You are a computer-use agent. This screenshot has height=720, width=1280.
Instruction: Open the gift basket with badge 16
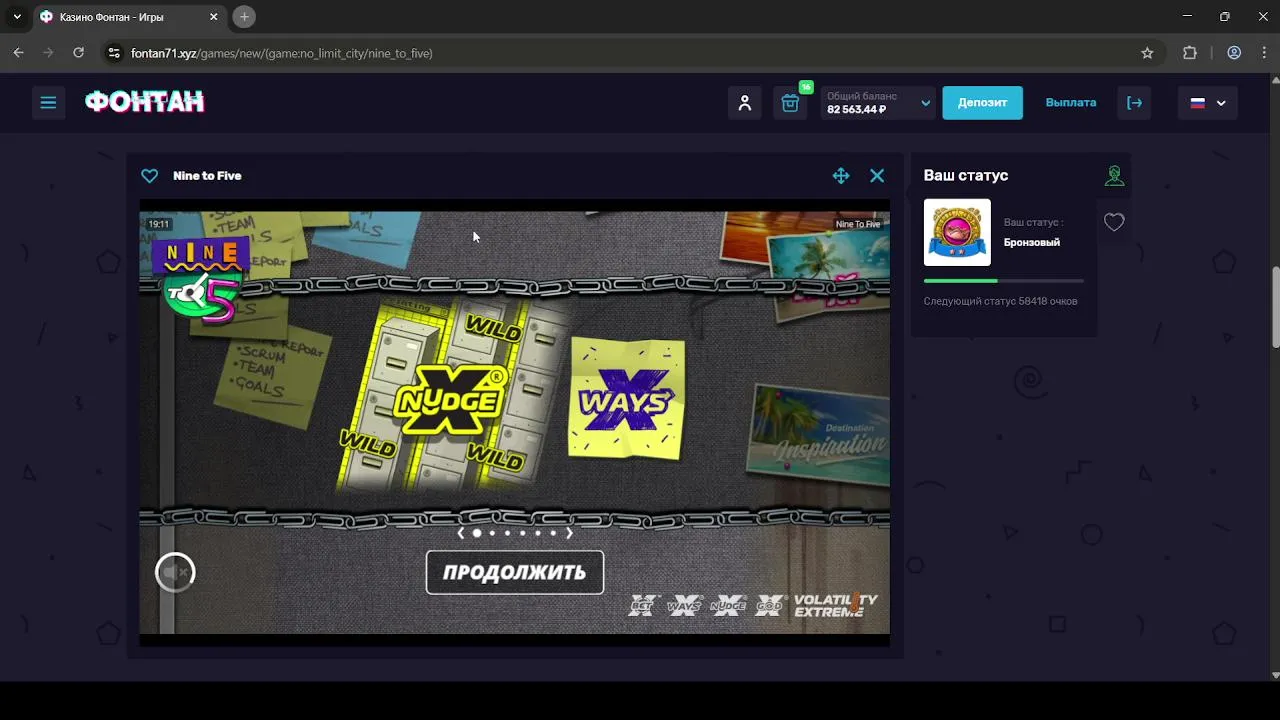tap(790, 102)
